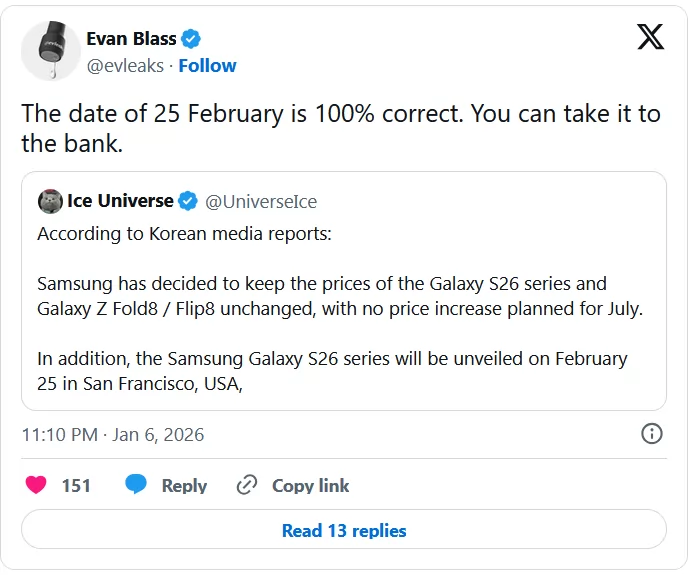Image resolution: width=695 pixels, height=575 pixels.
Task: Follow the @evleaks account
Action: (208, 66)
